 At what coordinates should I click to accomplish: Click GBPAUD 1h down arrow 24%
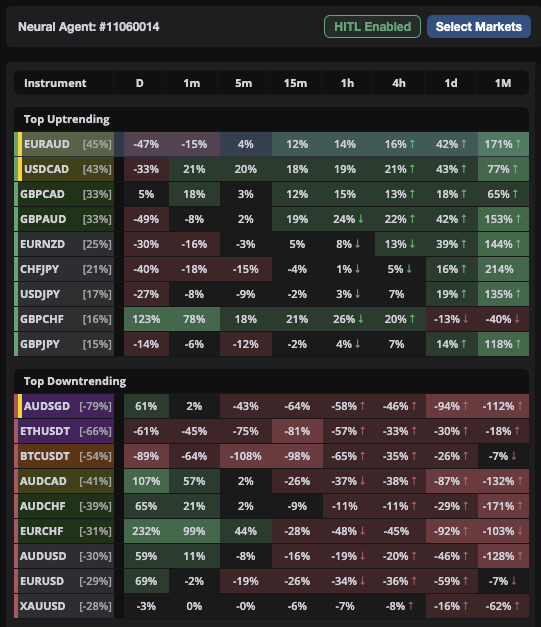click(361, 219)
